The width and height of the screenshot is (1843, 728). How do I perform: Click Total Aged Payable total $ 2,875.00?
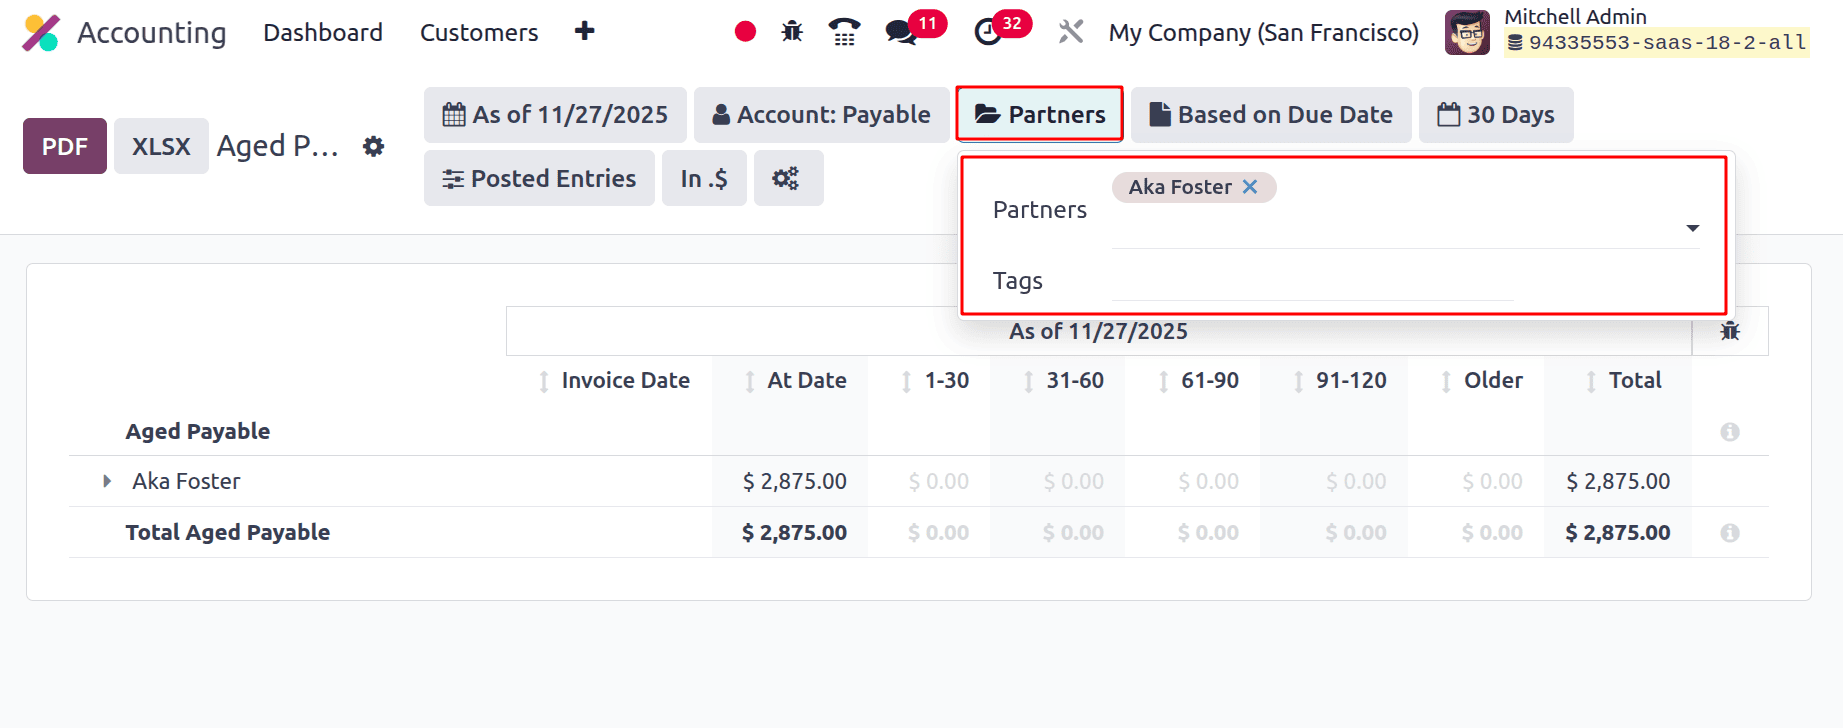click(x=1618, y=532)
